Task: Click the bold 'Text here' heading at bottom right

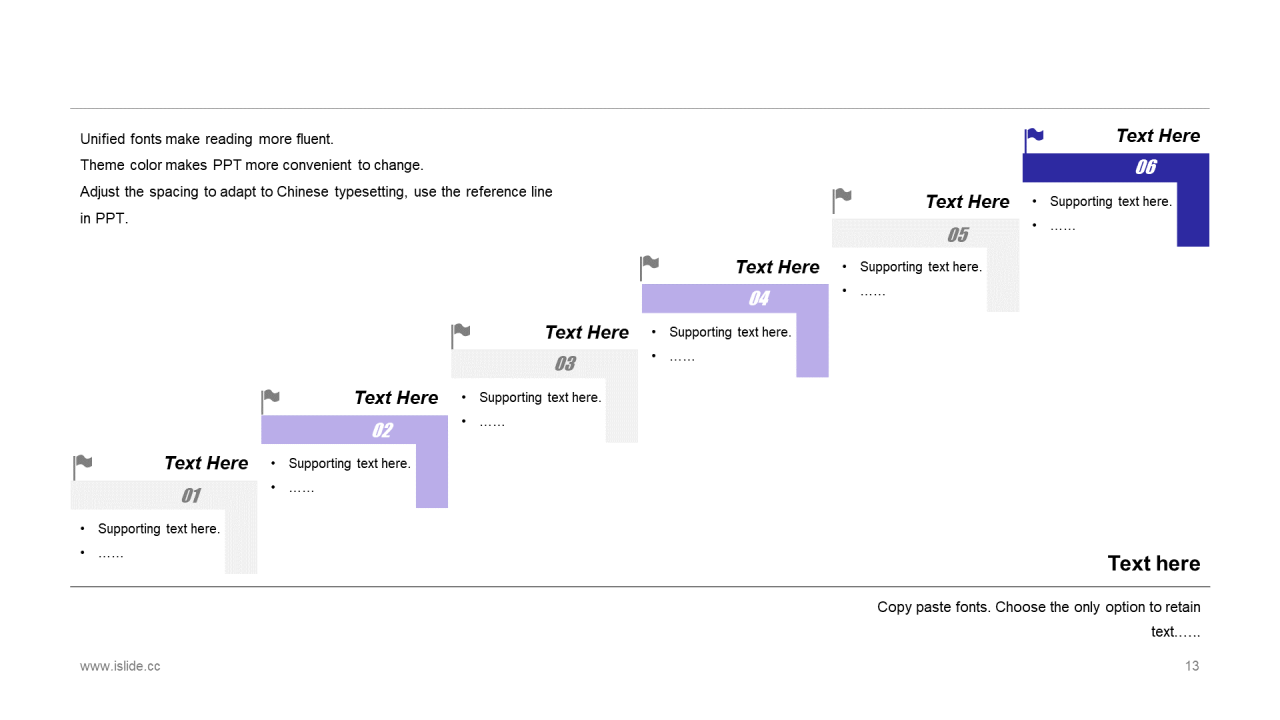Action: 1154,563
